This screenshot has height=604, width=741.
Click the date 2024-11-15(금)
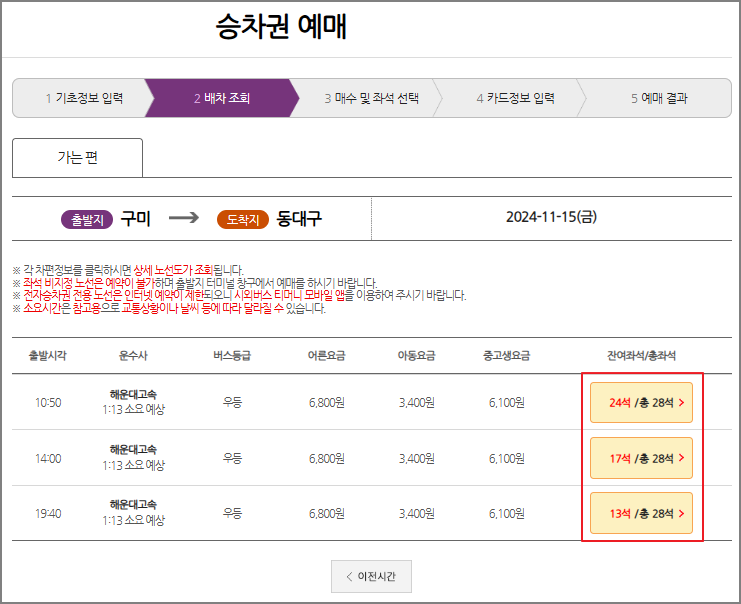pyautogui.click(x=551, y=217)
